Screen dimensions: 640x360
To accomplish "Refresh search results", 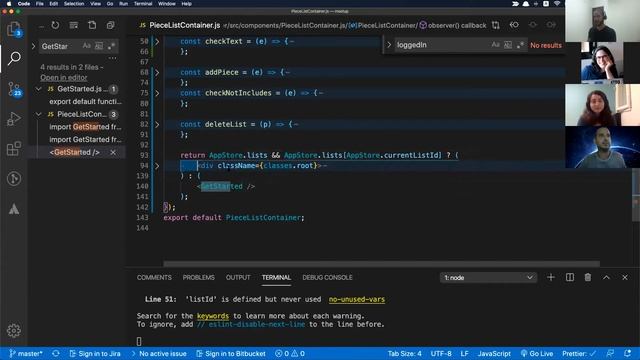I will point(55,25).
